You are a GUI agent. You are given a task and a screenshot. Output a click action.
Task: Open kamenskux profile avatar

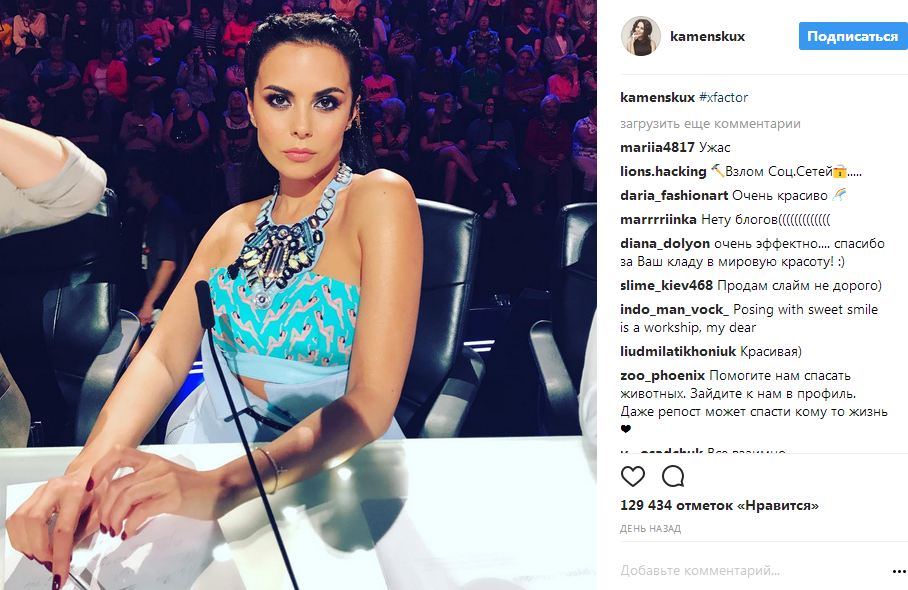point(640,36)
